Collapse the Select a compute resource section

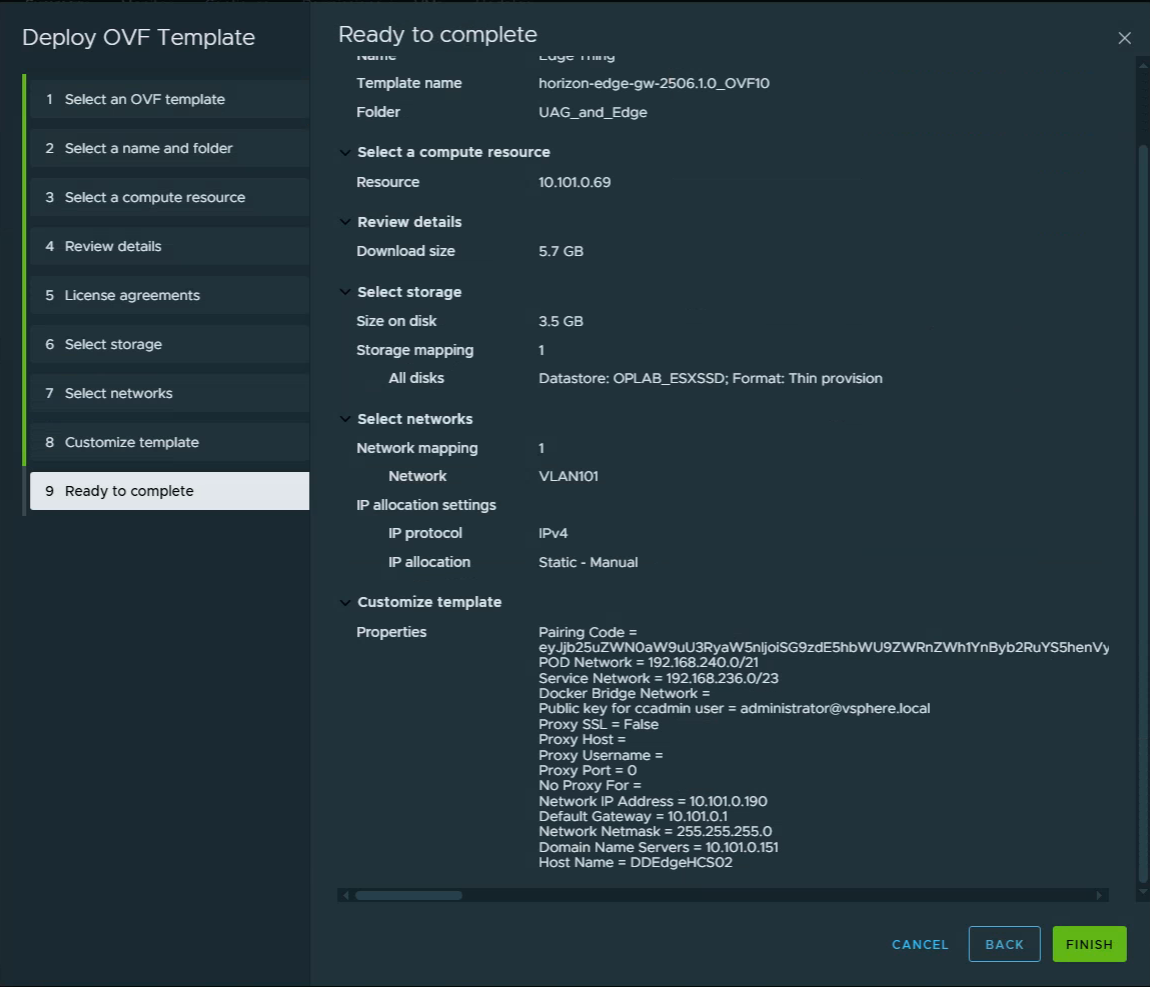[x=346, y=153]
